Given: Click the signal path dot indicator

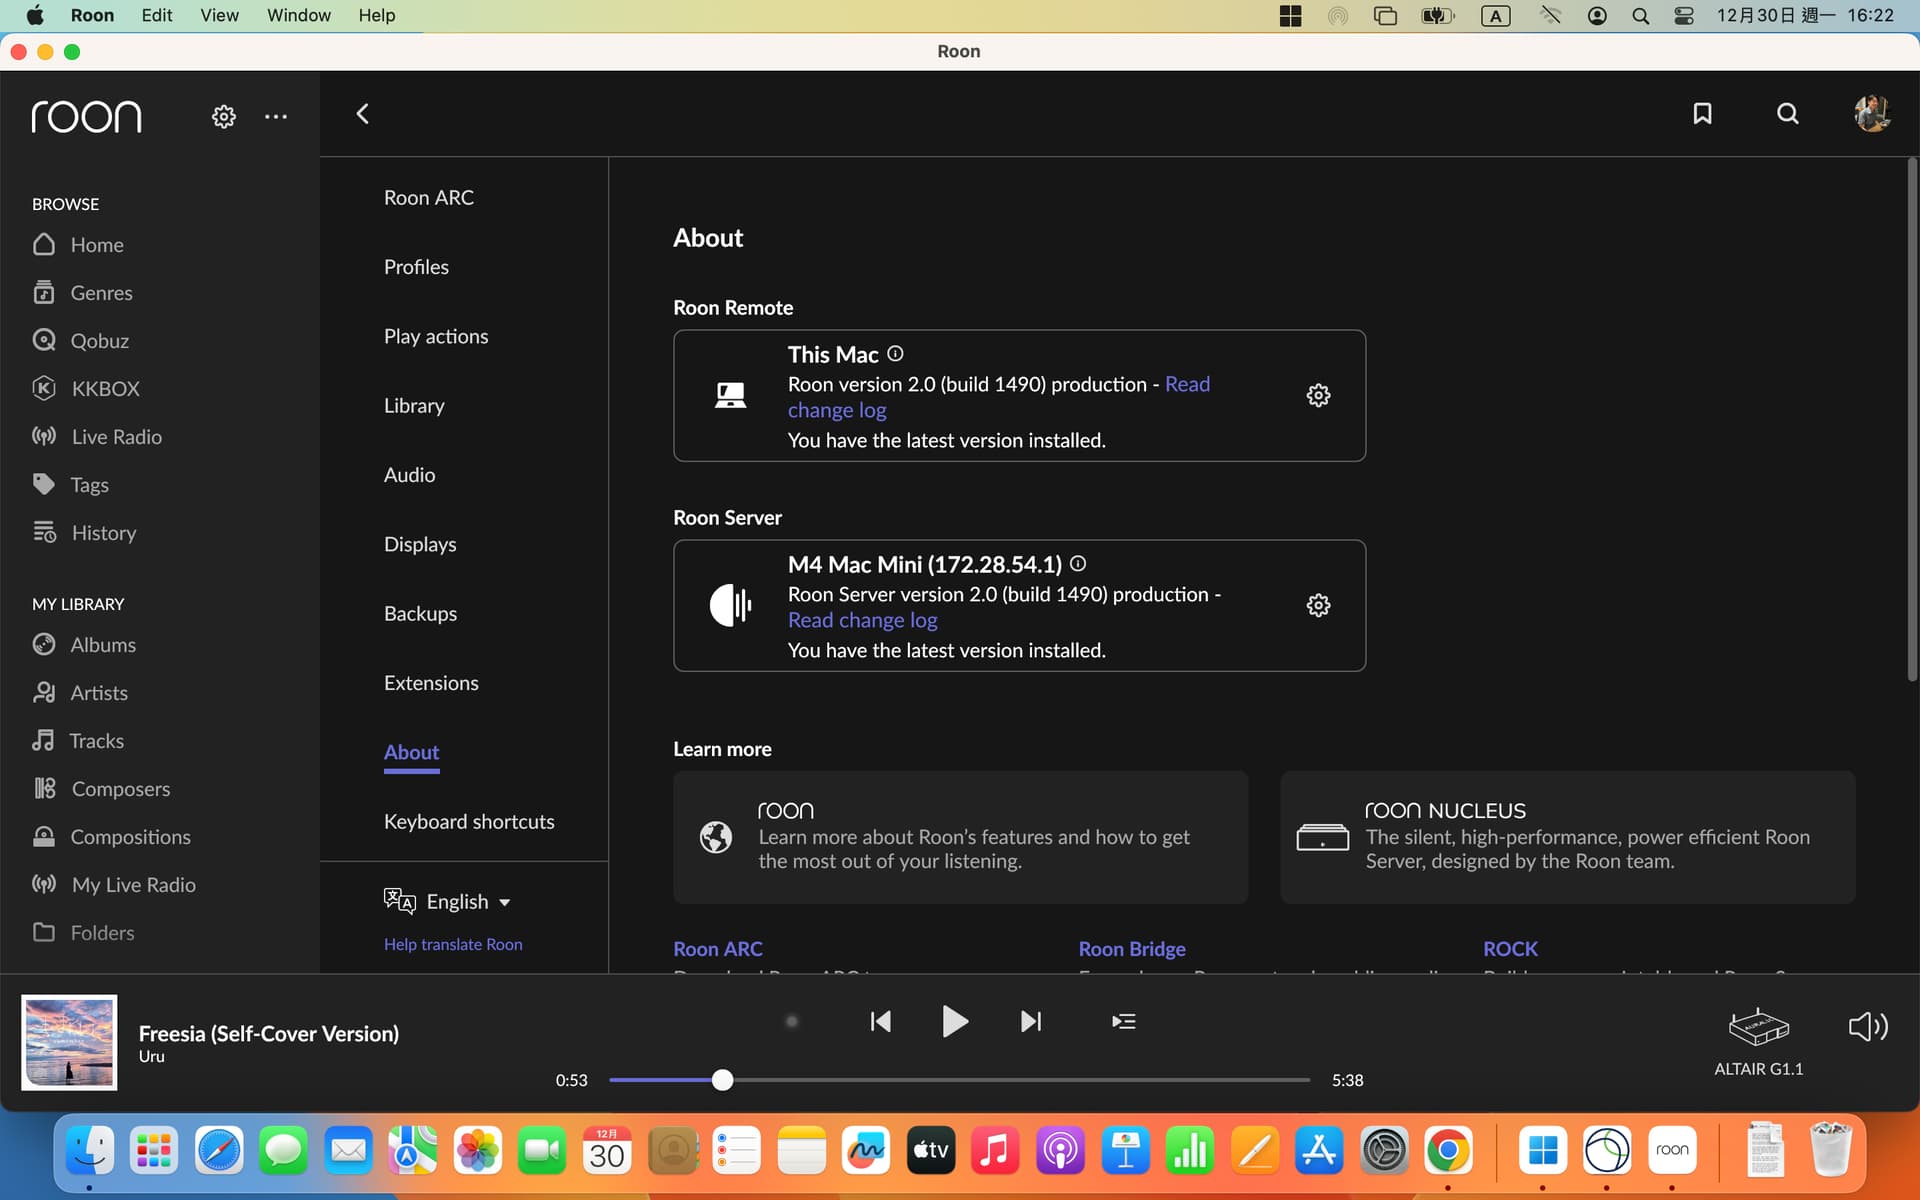Looking at the screenshot, I should [x=792, y=1021].
